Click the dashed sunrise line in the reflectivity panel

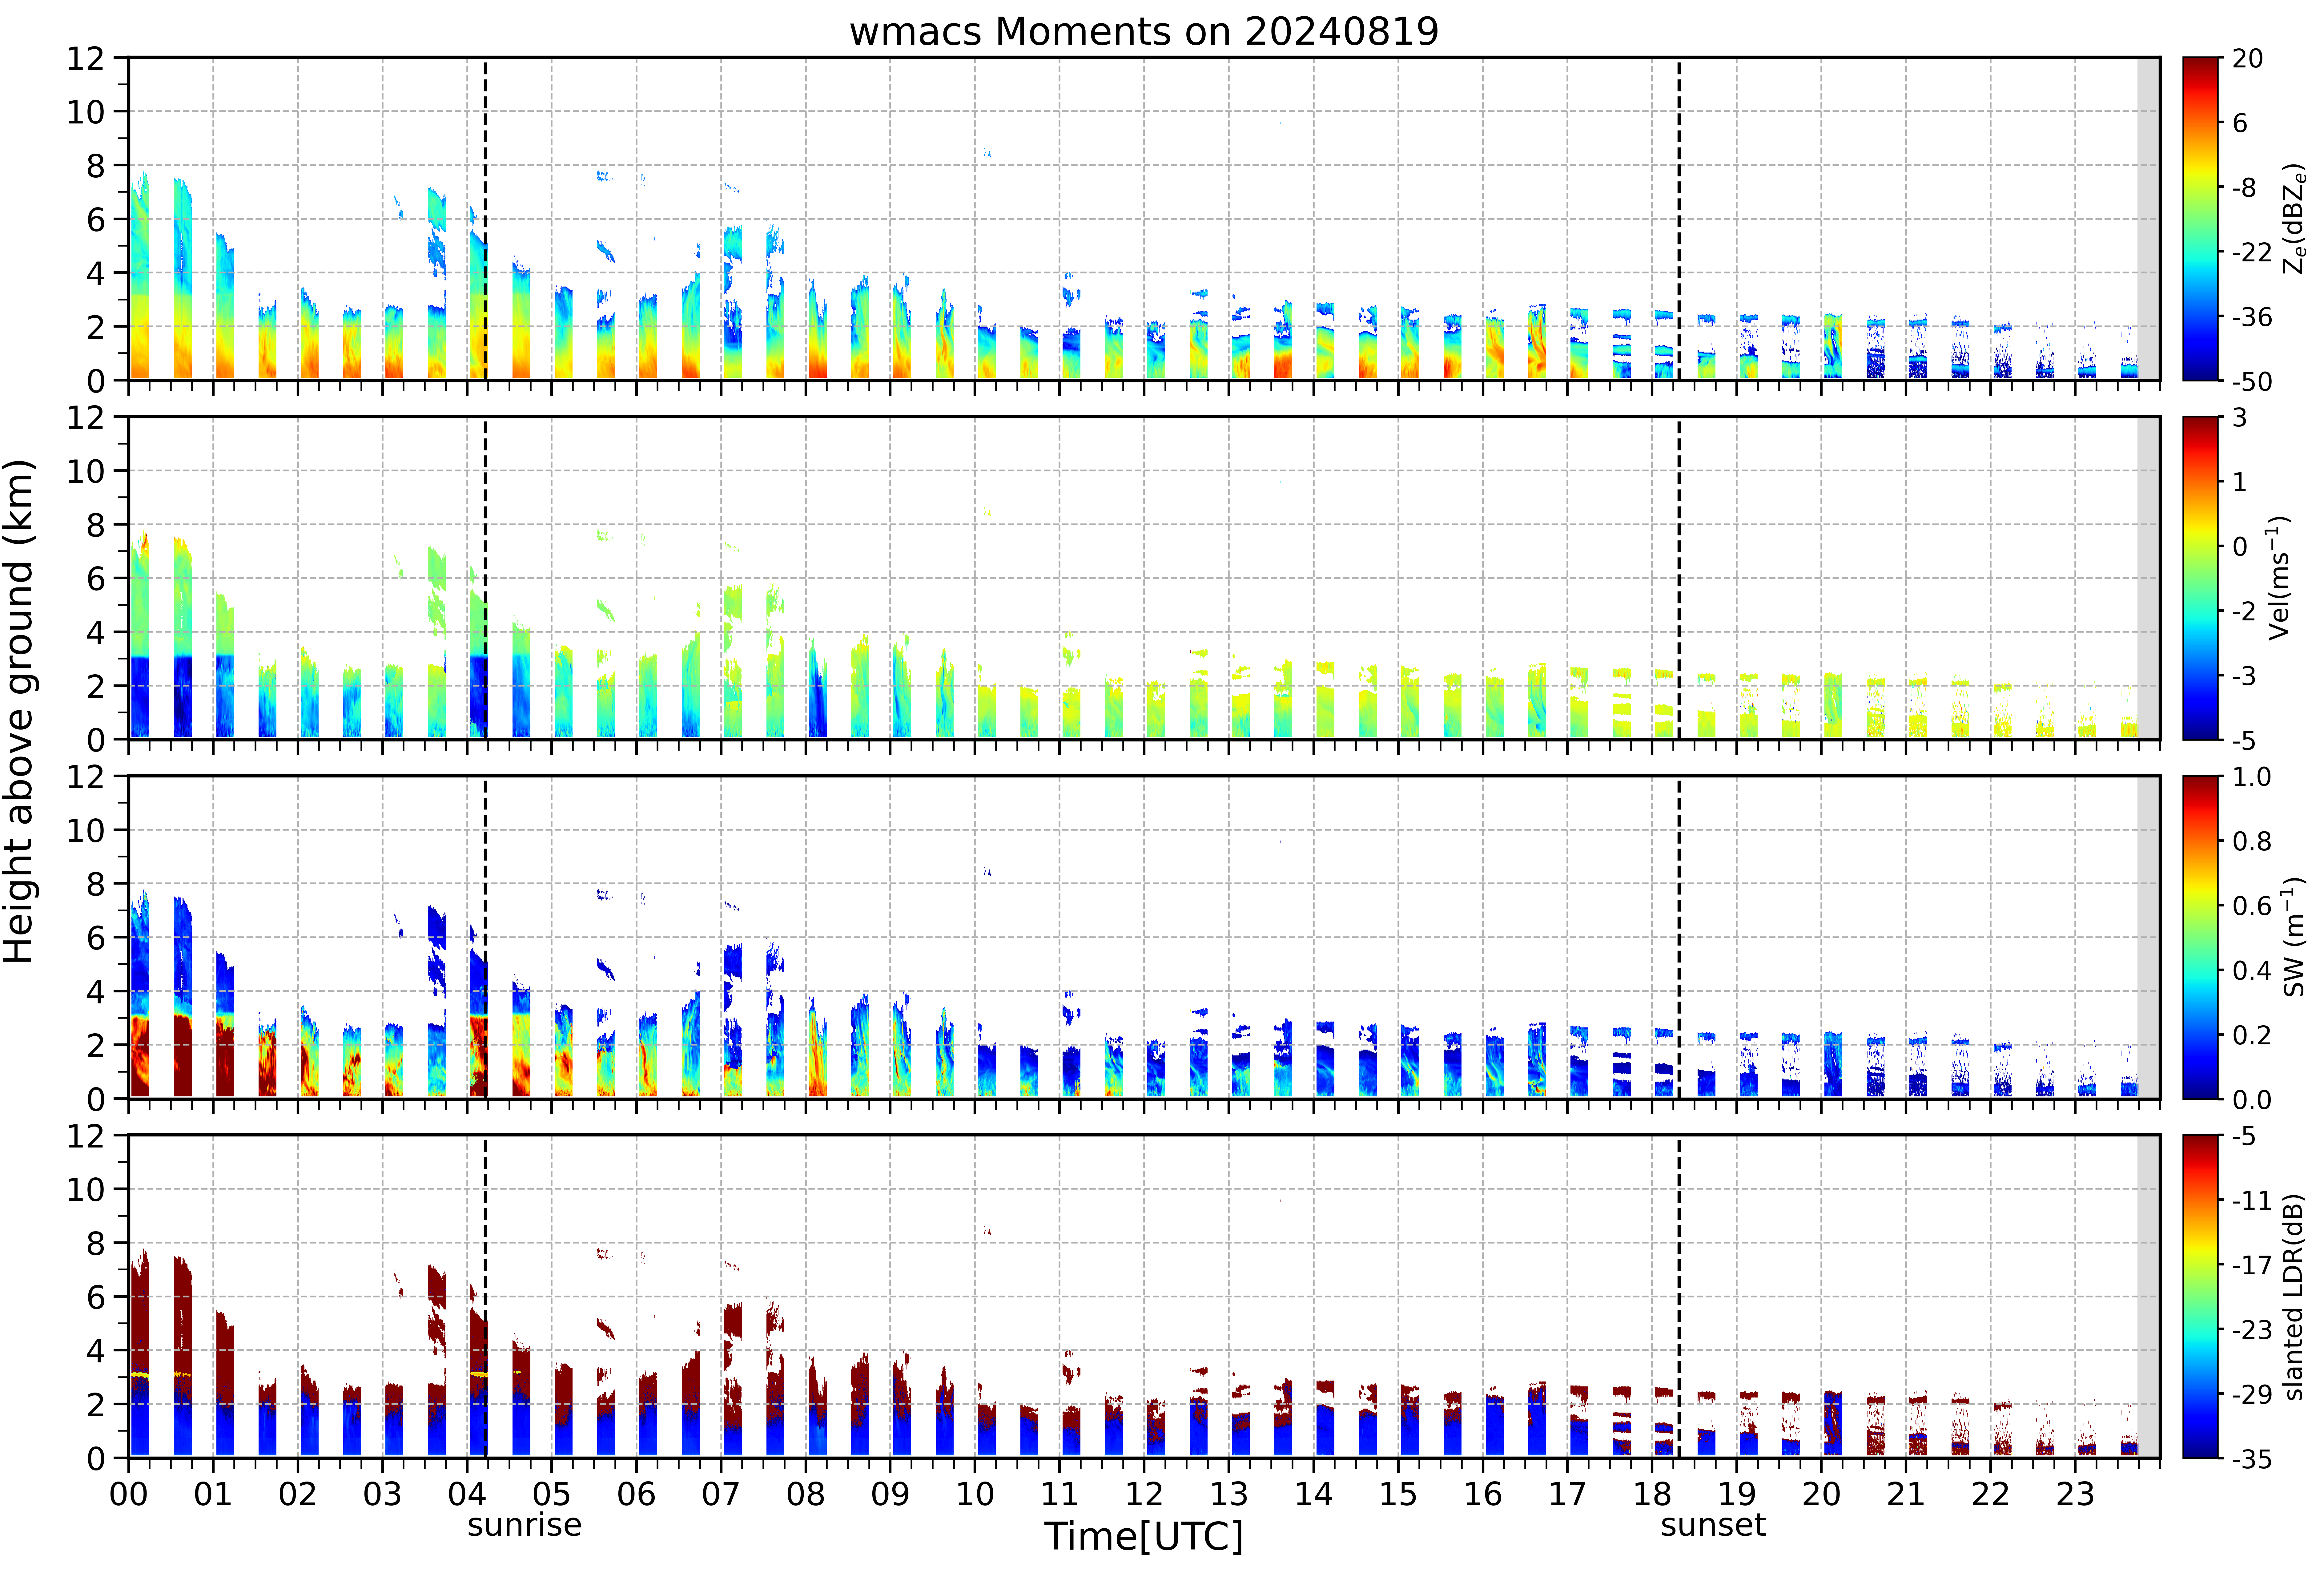(485, 219)
